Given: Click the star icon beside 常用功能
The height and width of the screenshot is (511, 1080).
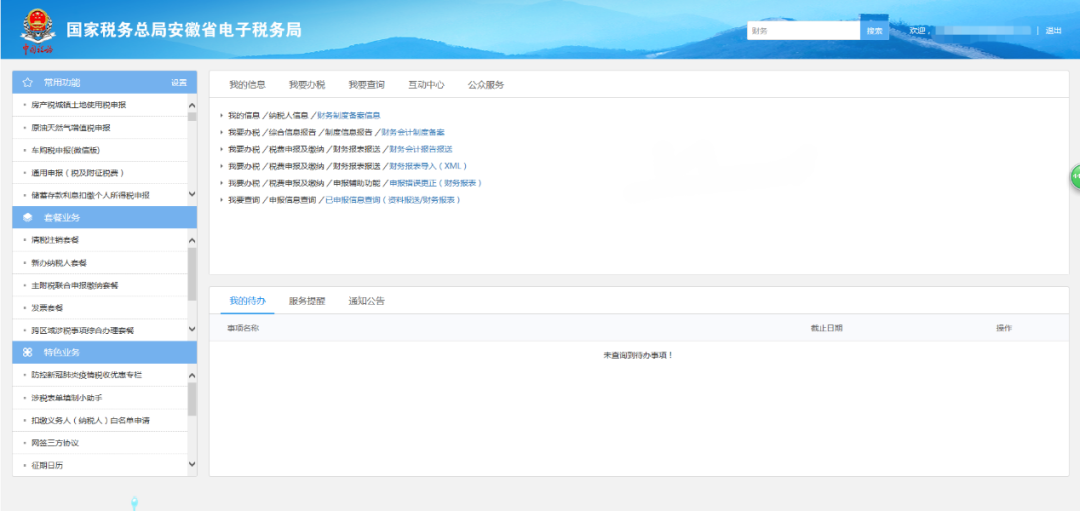Looking at the screenshot, I should (28, 83).
